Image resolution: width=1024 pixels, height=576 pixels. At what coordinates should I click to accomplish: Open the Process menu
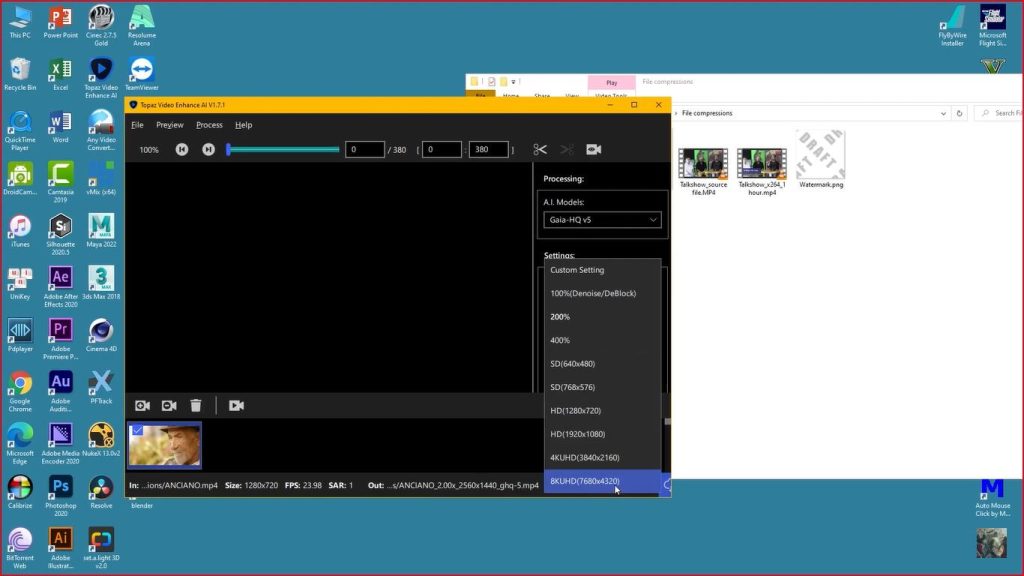coord(209,125)
